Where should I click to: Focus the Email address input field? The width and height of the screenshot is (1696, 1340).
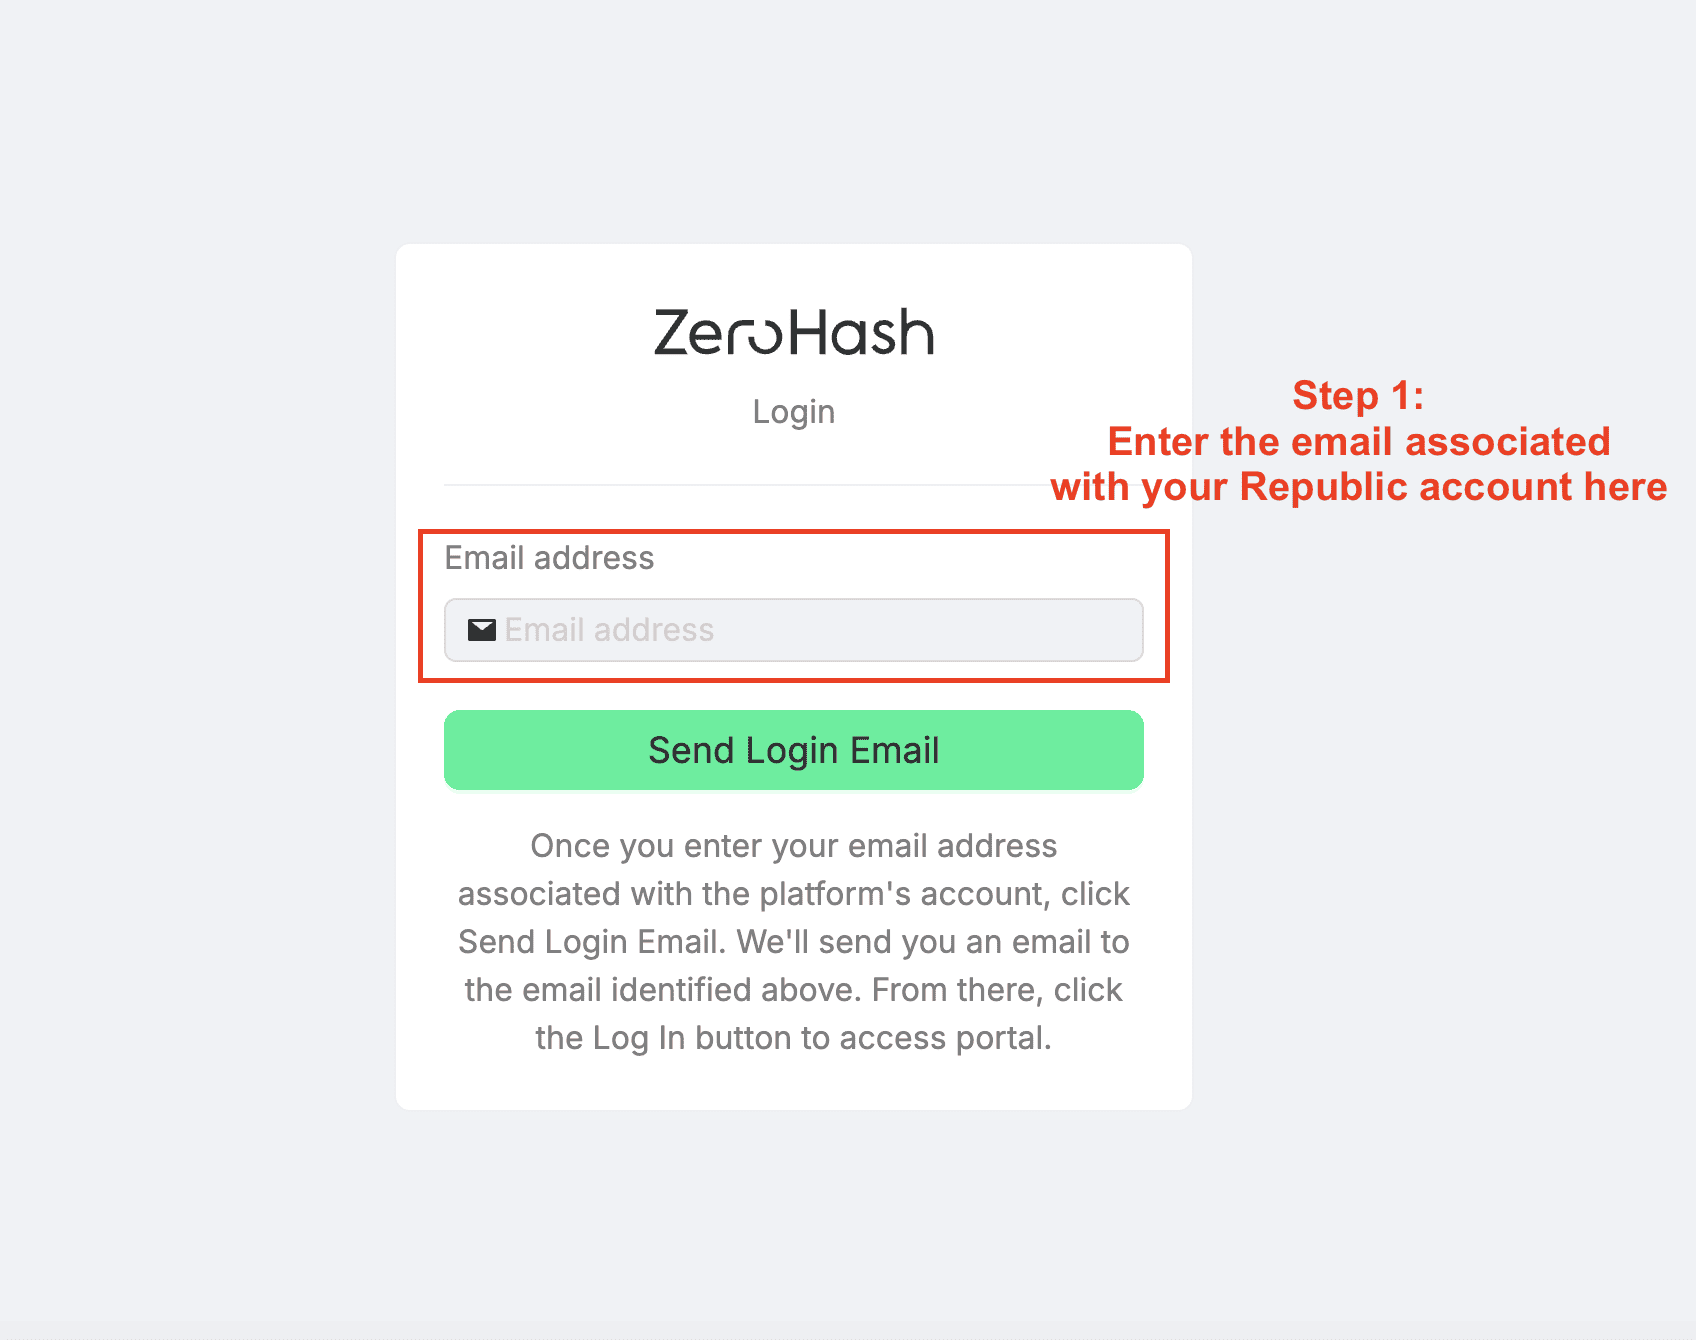click(x=794, y=630)
